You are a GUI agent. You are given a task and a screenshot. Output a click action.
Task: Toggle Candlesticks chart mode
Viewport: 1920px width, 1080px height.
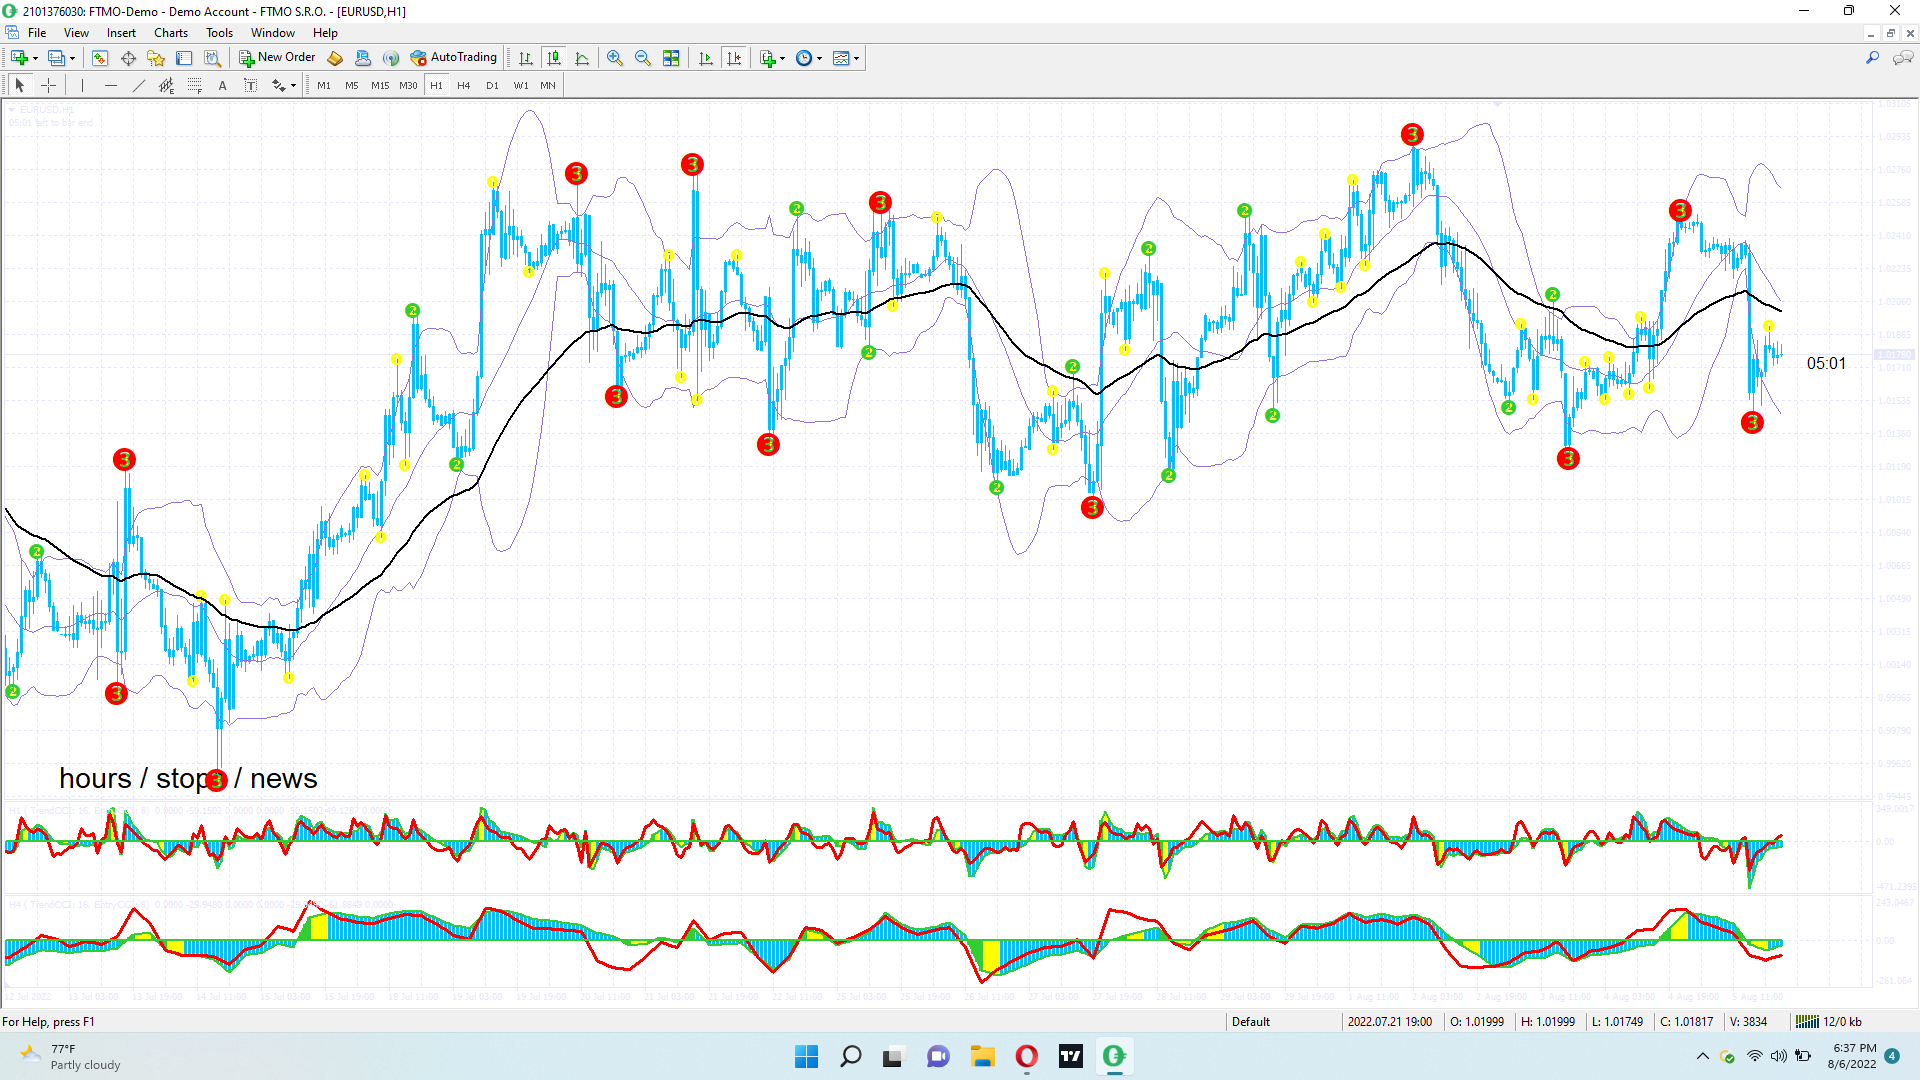pos(554,58)
